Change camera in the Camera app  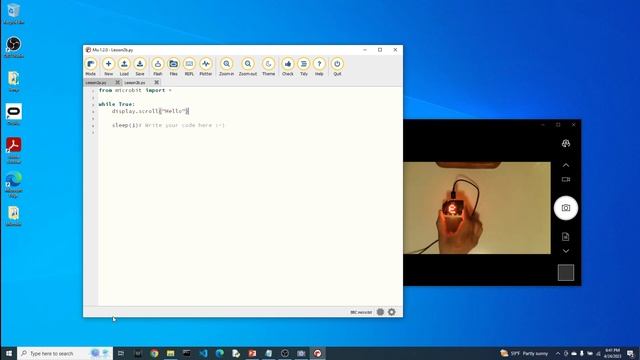coord(566,143)
